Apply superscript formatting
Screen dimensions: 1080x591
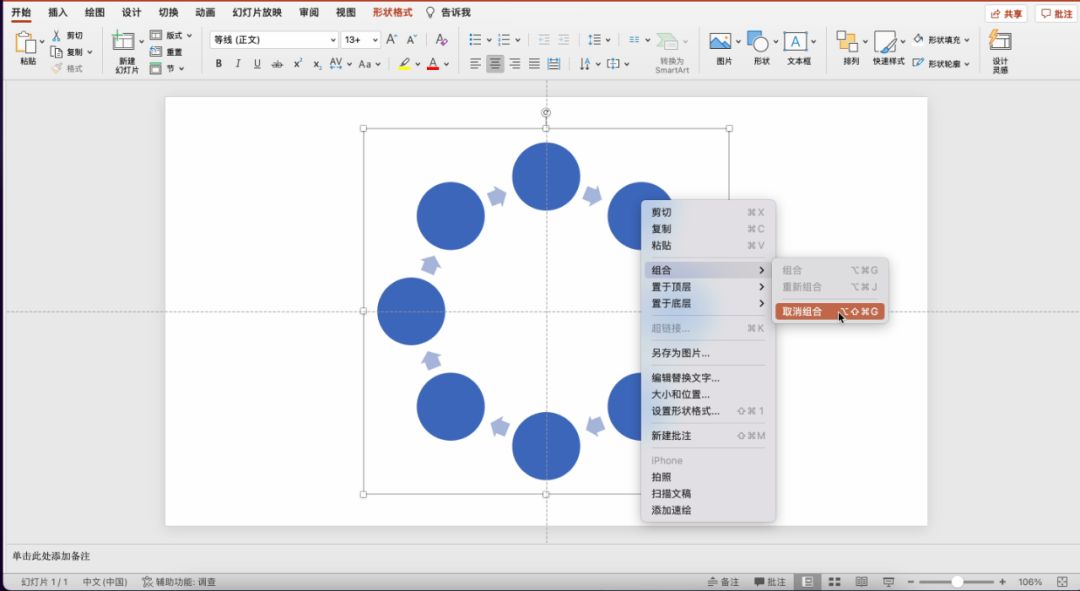coord(298,63)
